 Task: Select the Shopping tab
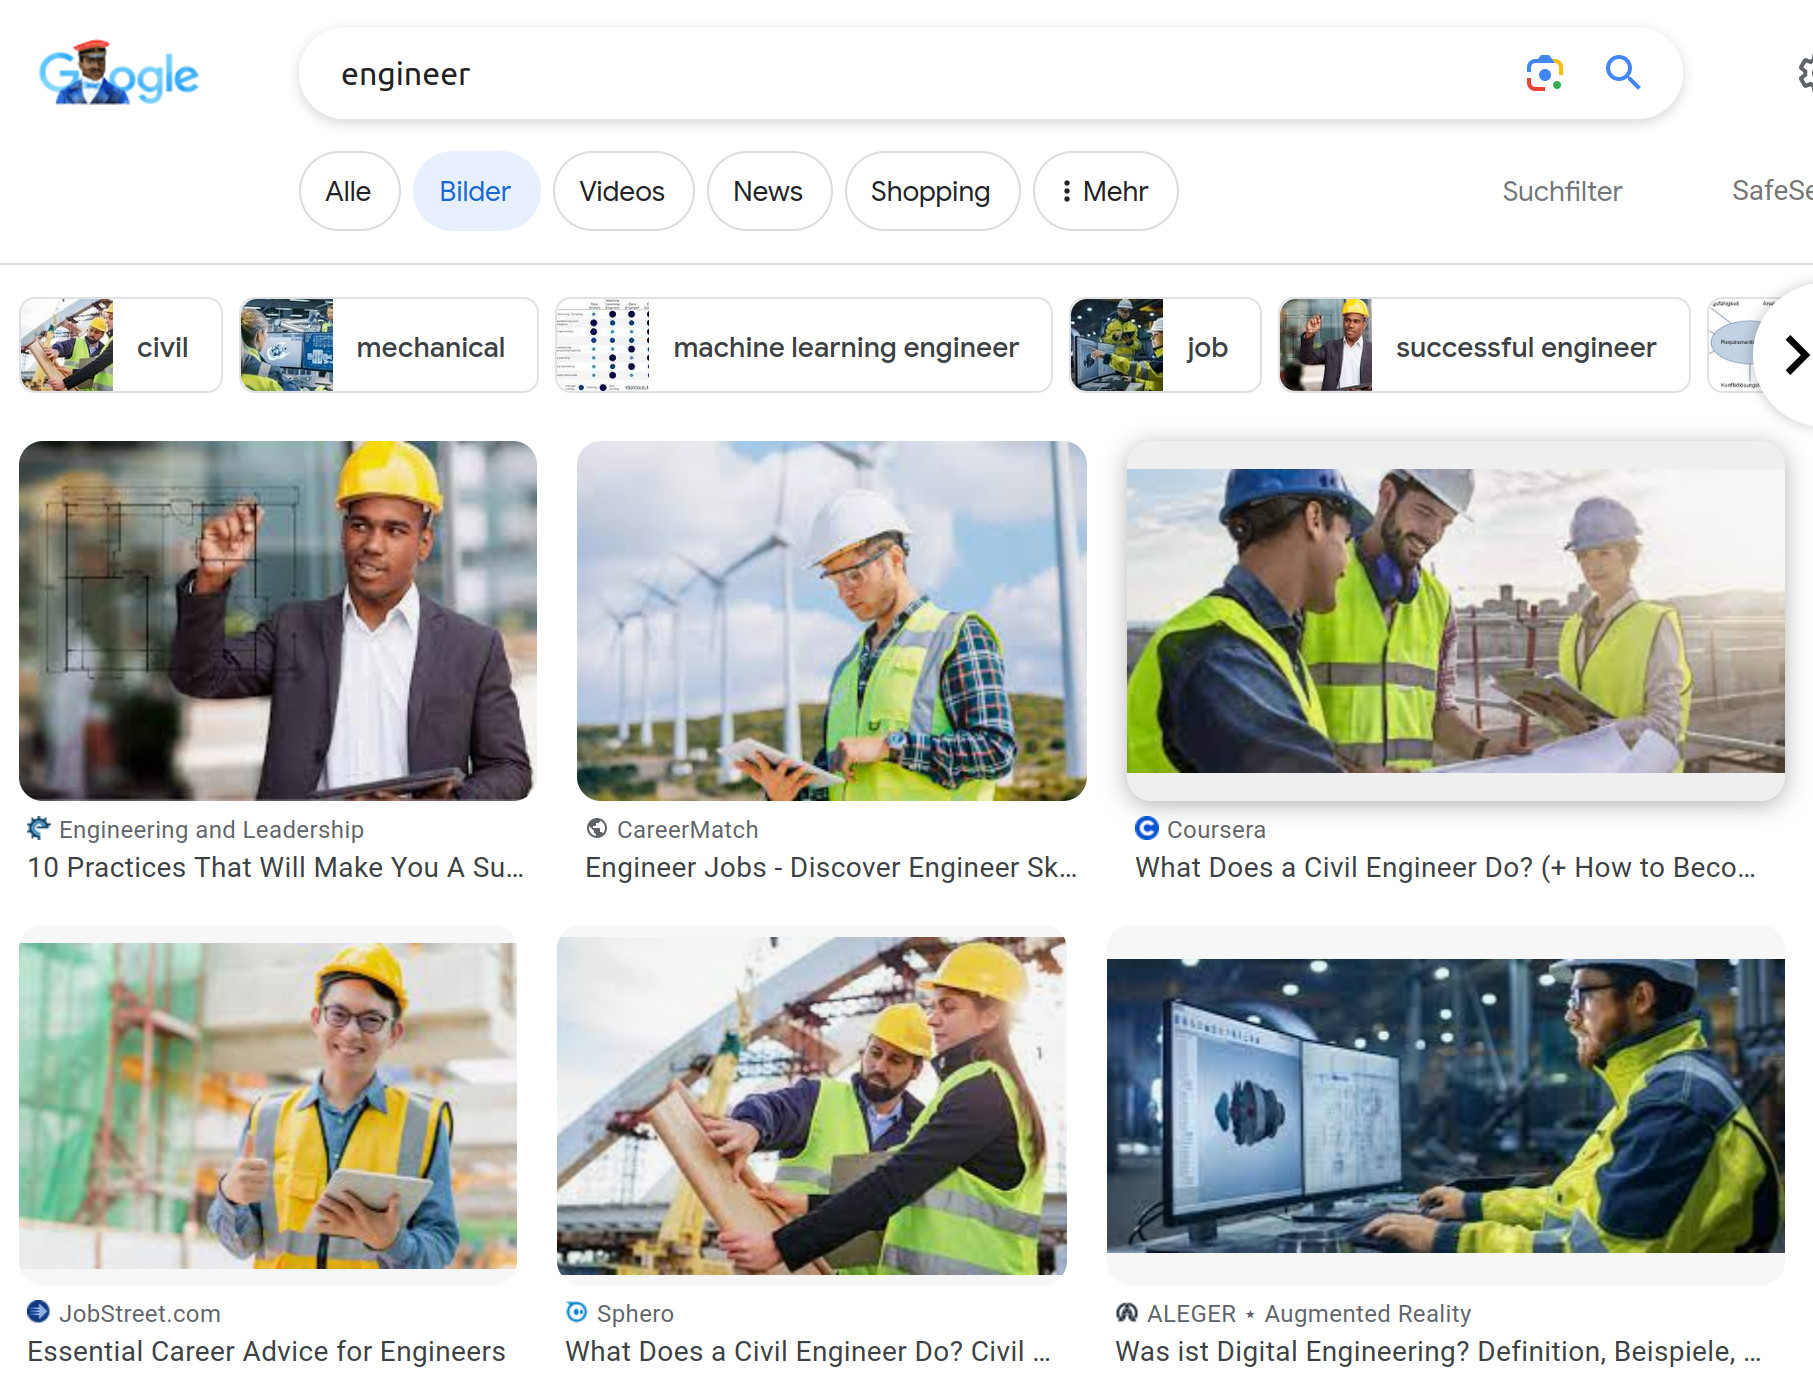click(930, 191)
